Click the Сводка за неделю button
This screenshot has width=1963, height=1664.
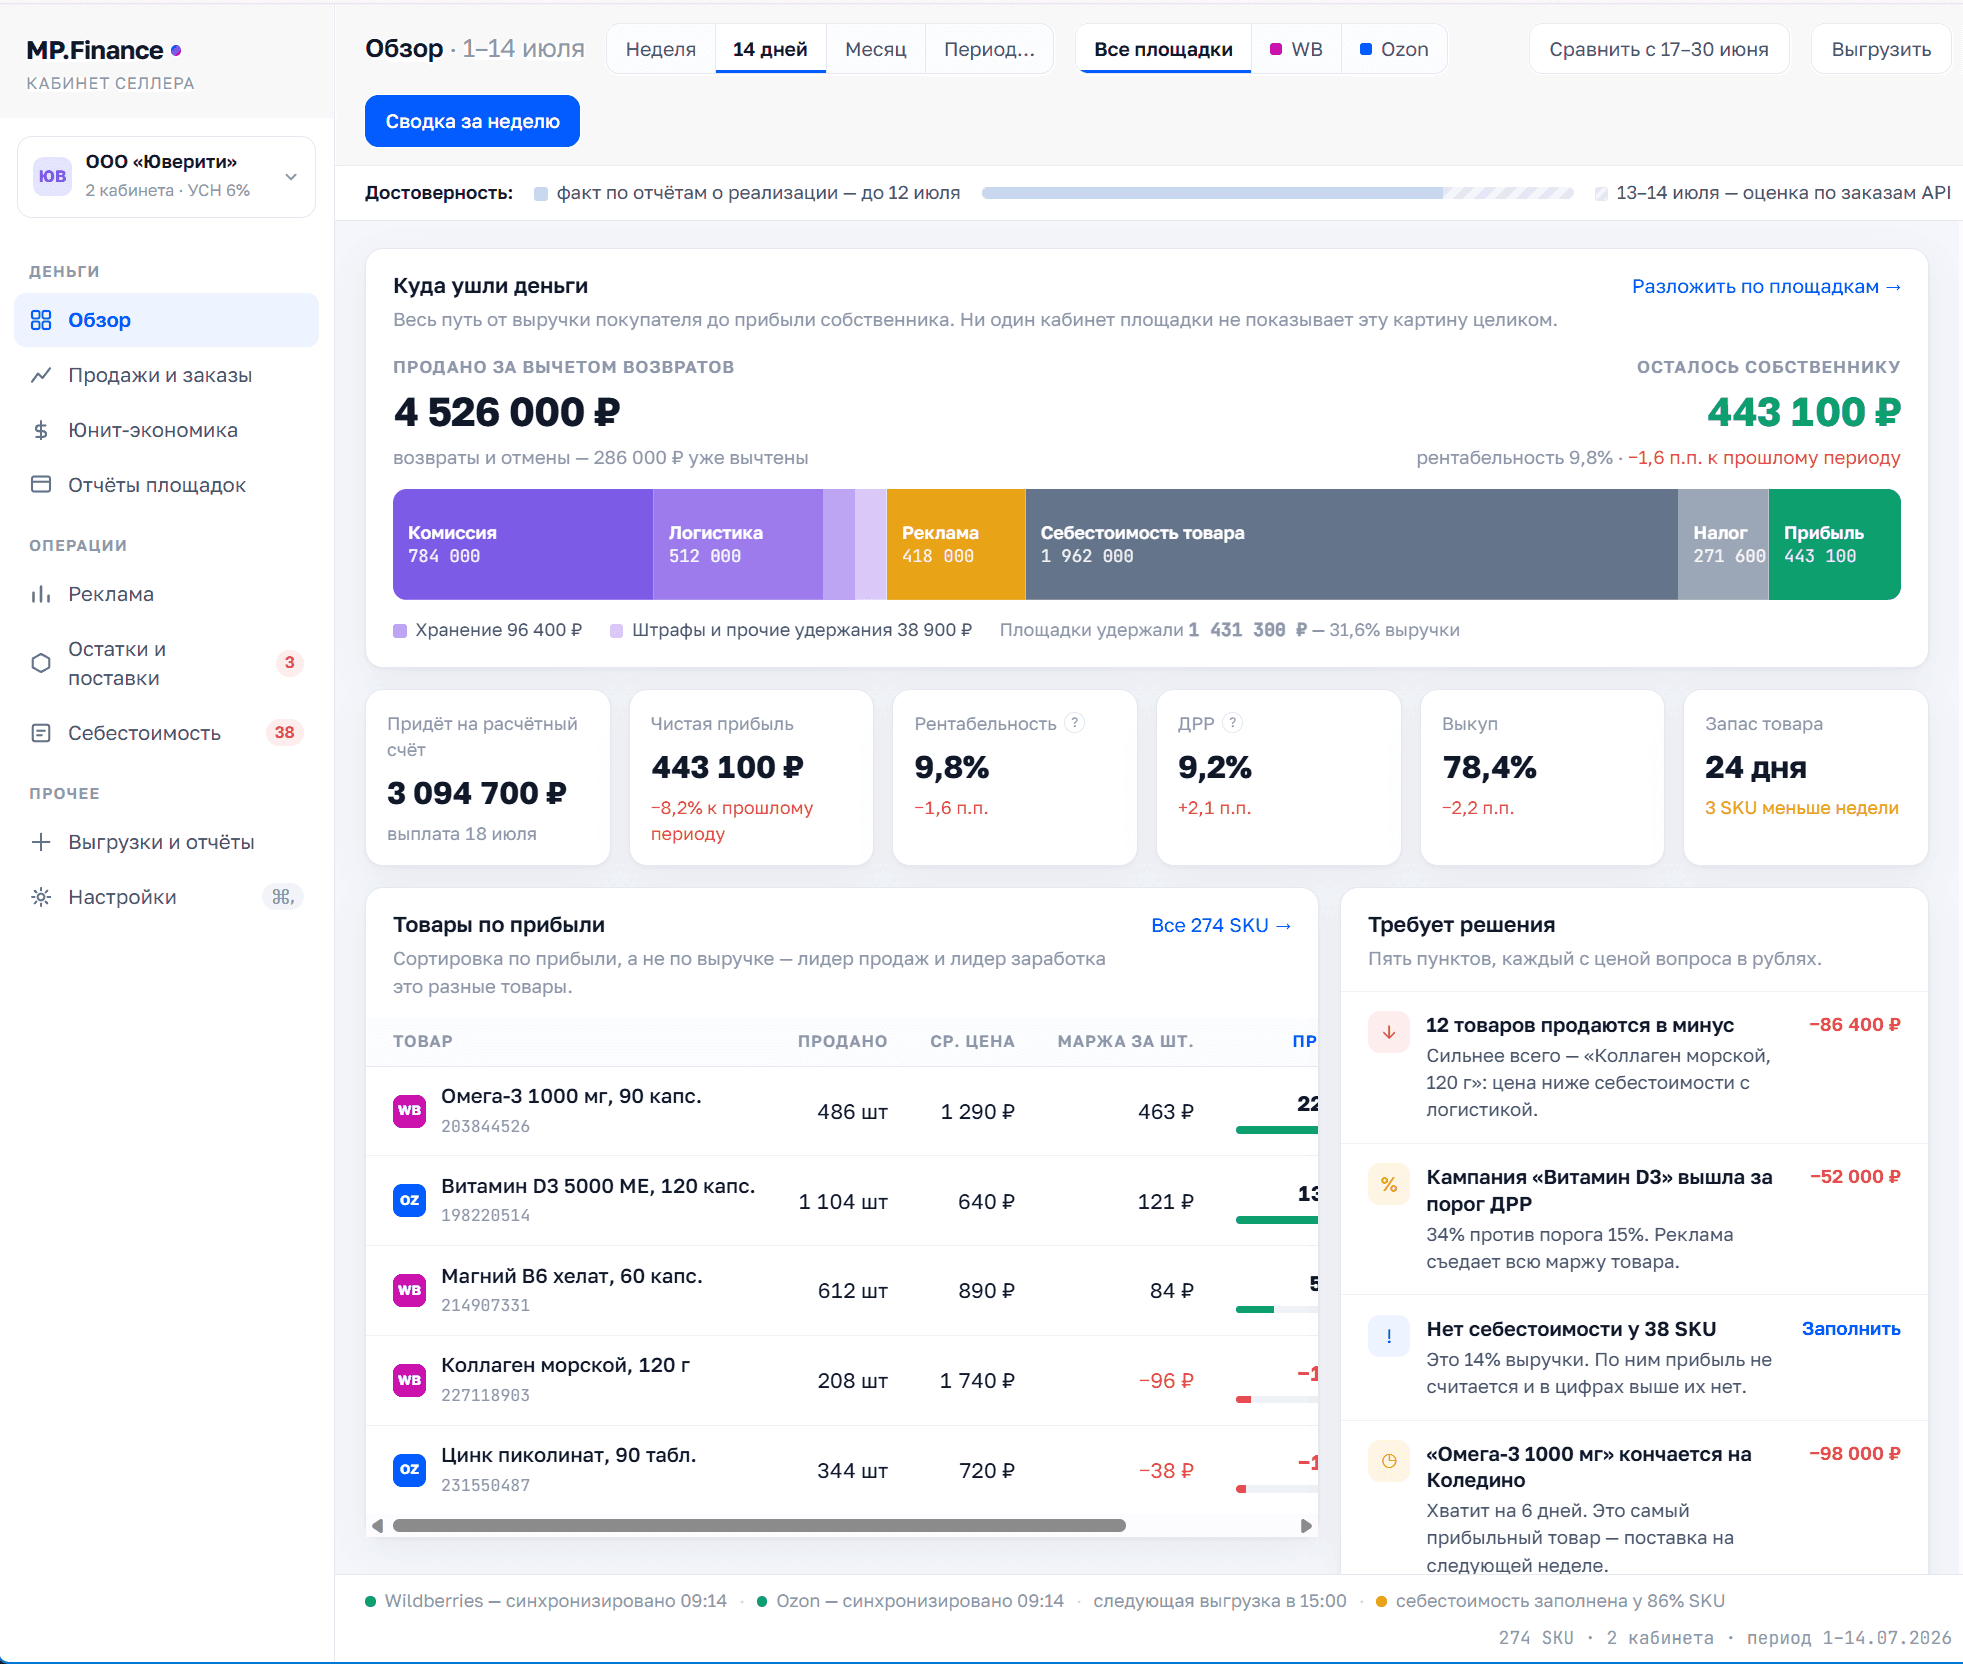pyautogui.click(x=472, y=121)
